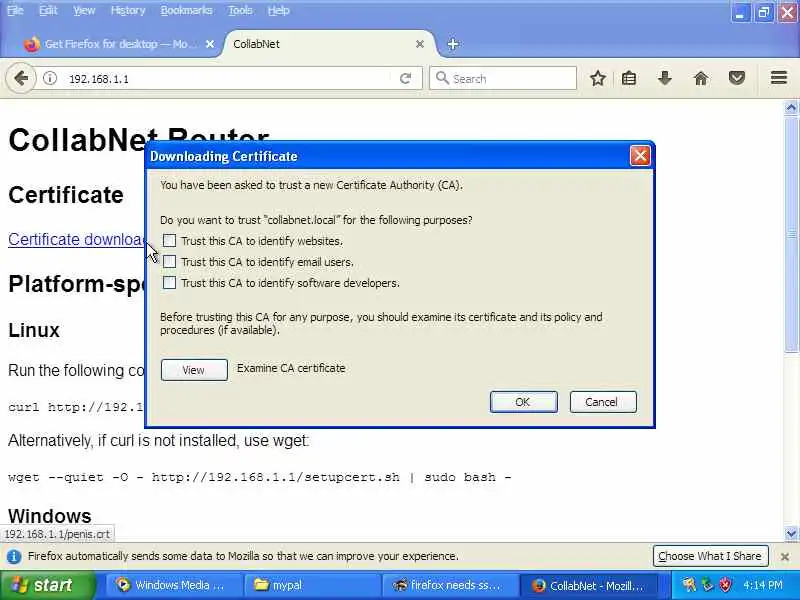Save page to Pocket icon
Viewport: 800px width, 600px height.
[737, 79]
